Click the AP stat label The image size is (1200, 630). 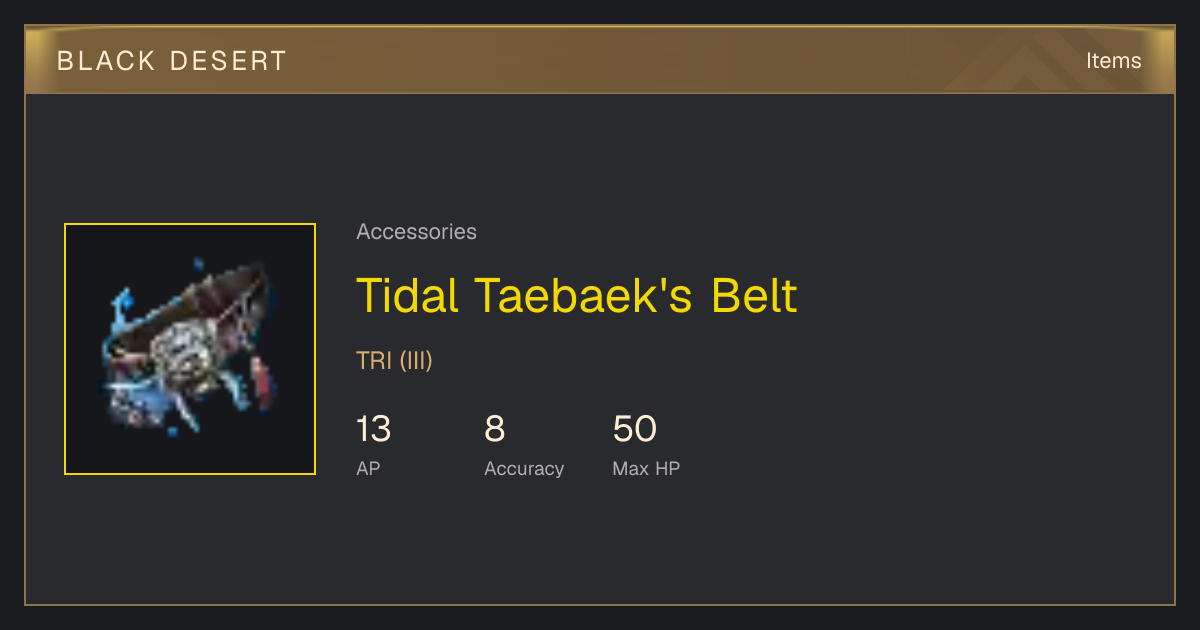tap(368, 468)
